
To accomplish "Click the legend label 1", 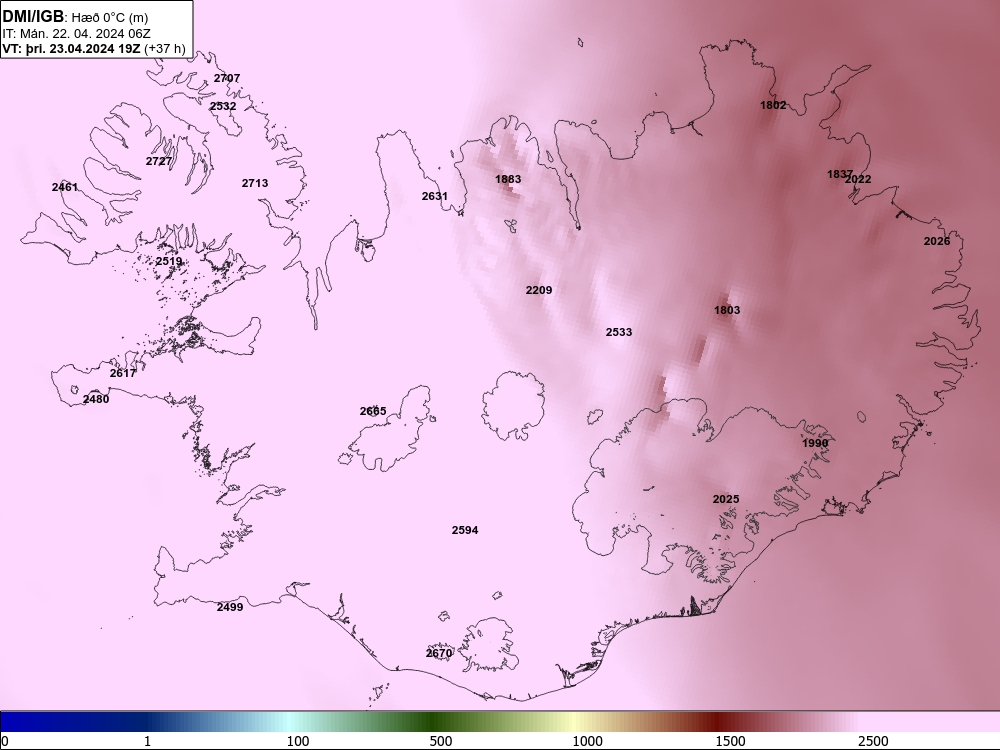I will click(x=147, y=742).
